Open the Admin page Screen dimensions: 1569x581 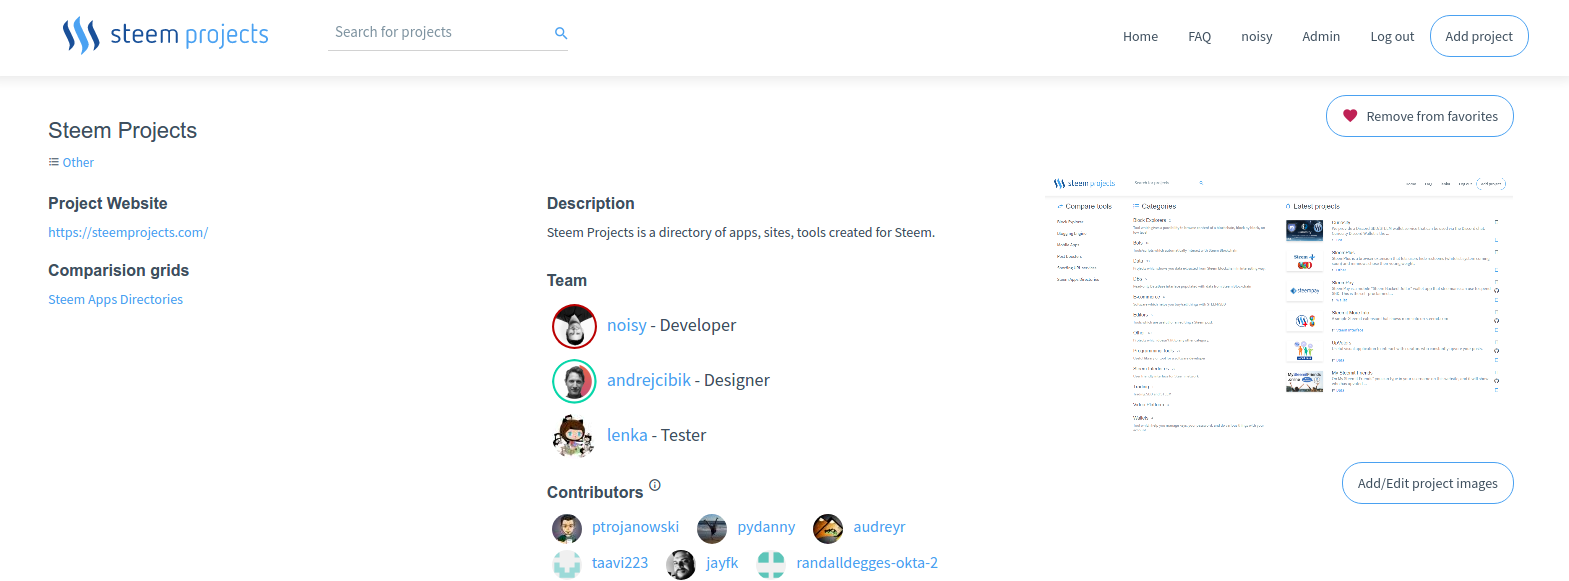[x=1321, y=36]
